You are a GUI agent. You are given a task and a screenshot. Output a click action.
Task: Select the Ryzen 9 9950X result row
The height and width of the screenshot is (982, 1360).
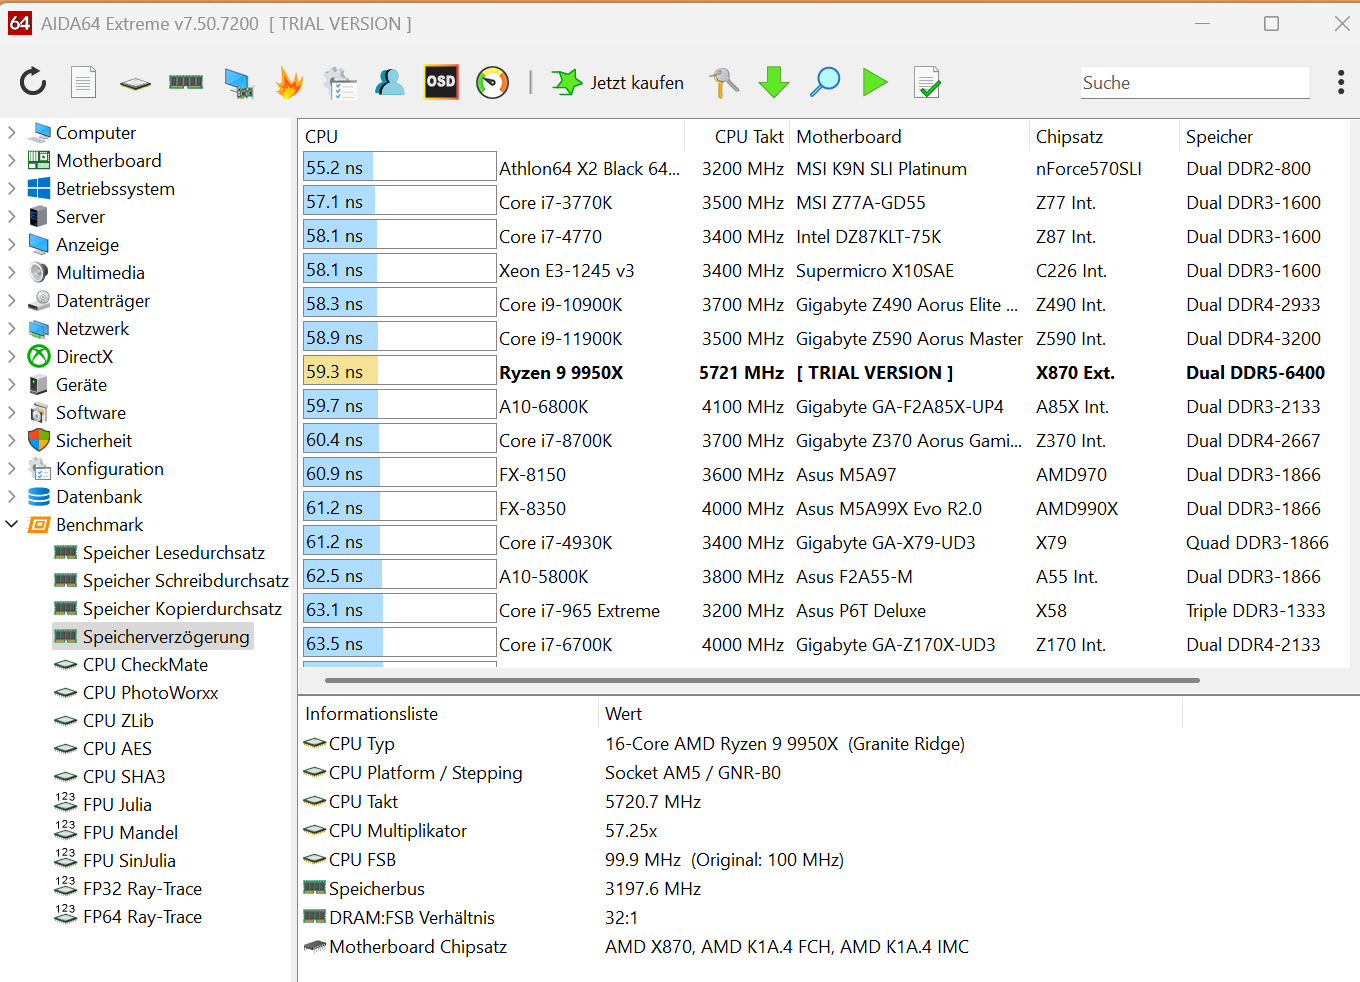(x=824, y=372)
